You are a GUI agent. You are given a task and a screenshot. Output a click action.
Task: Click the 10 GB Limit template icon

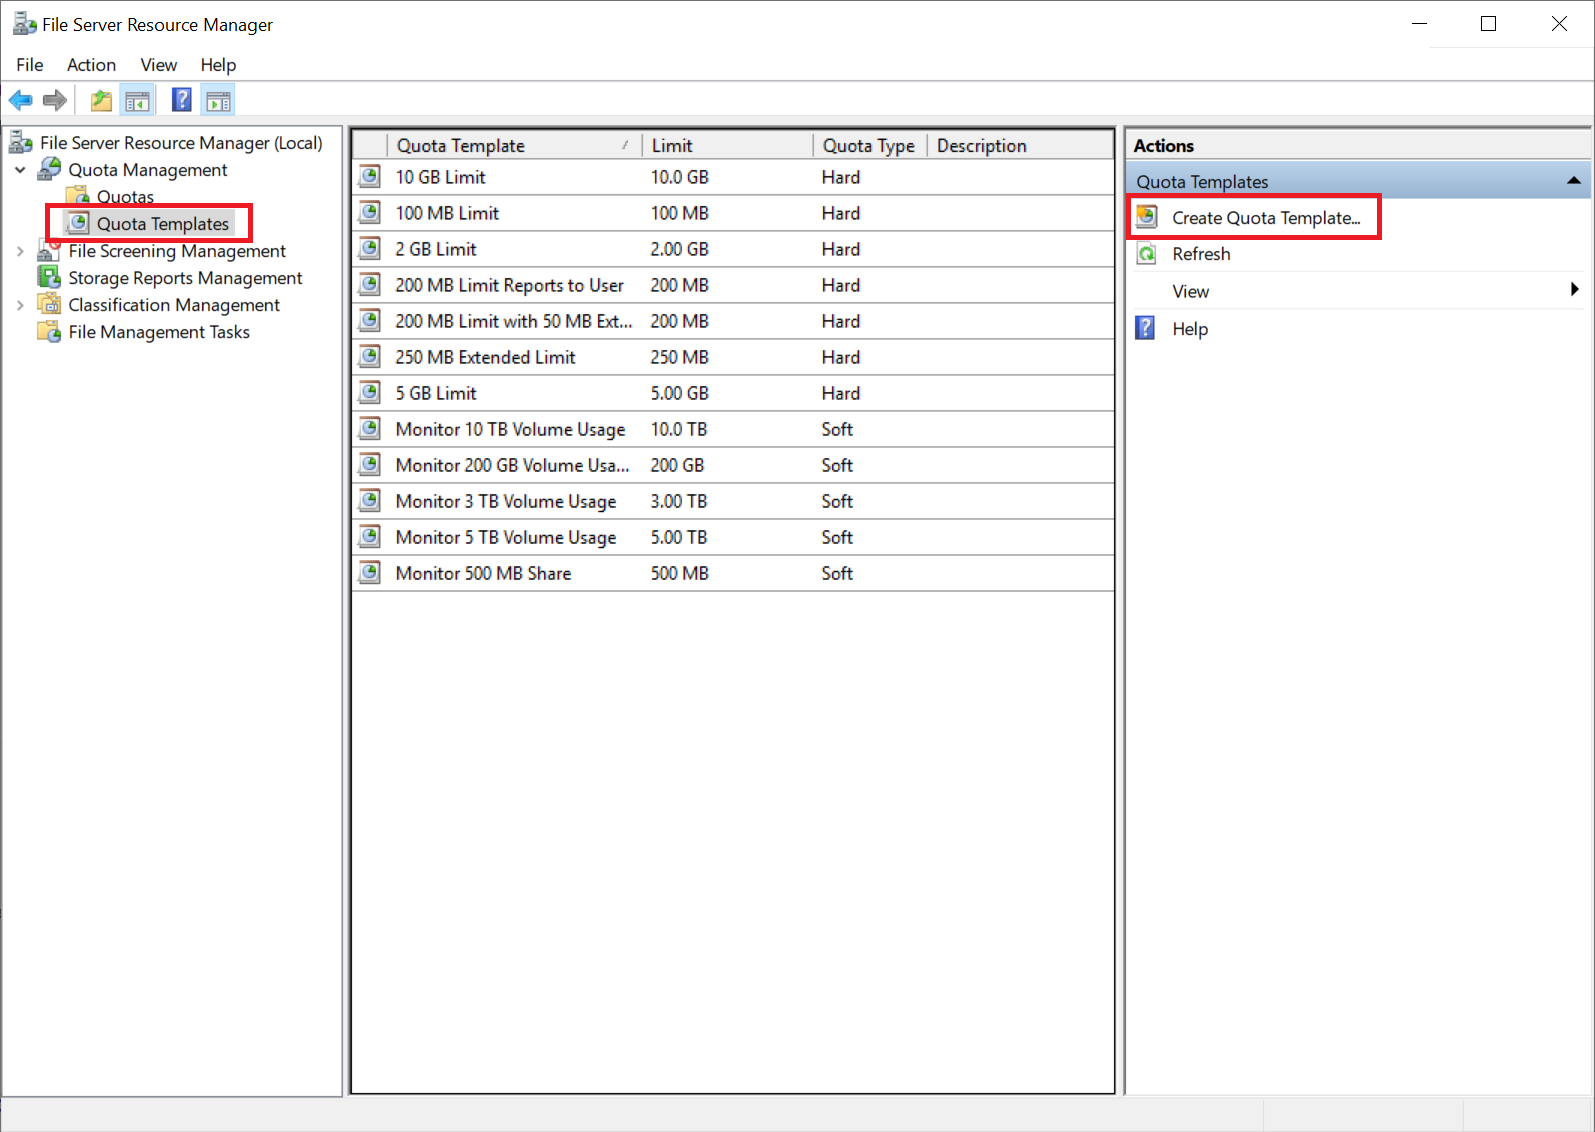click(370, 177)
